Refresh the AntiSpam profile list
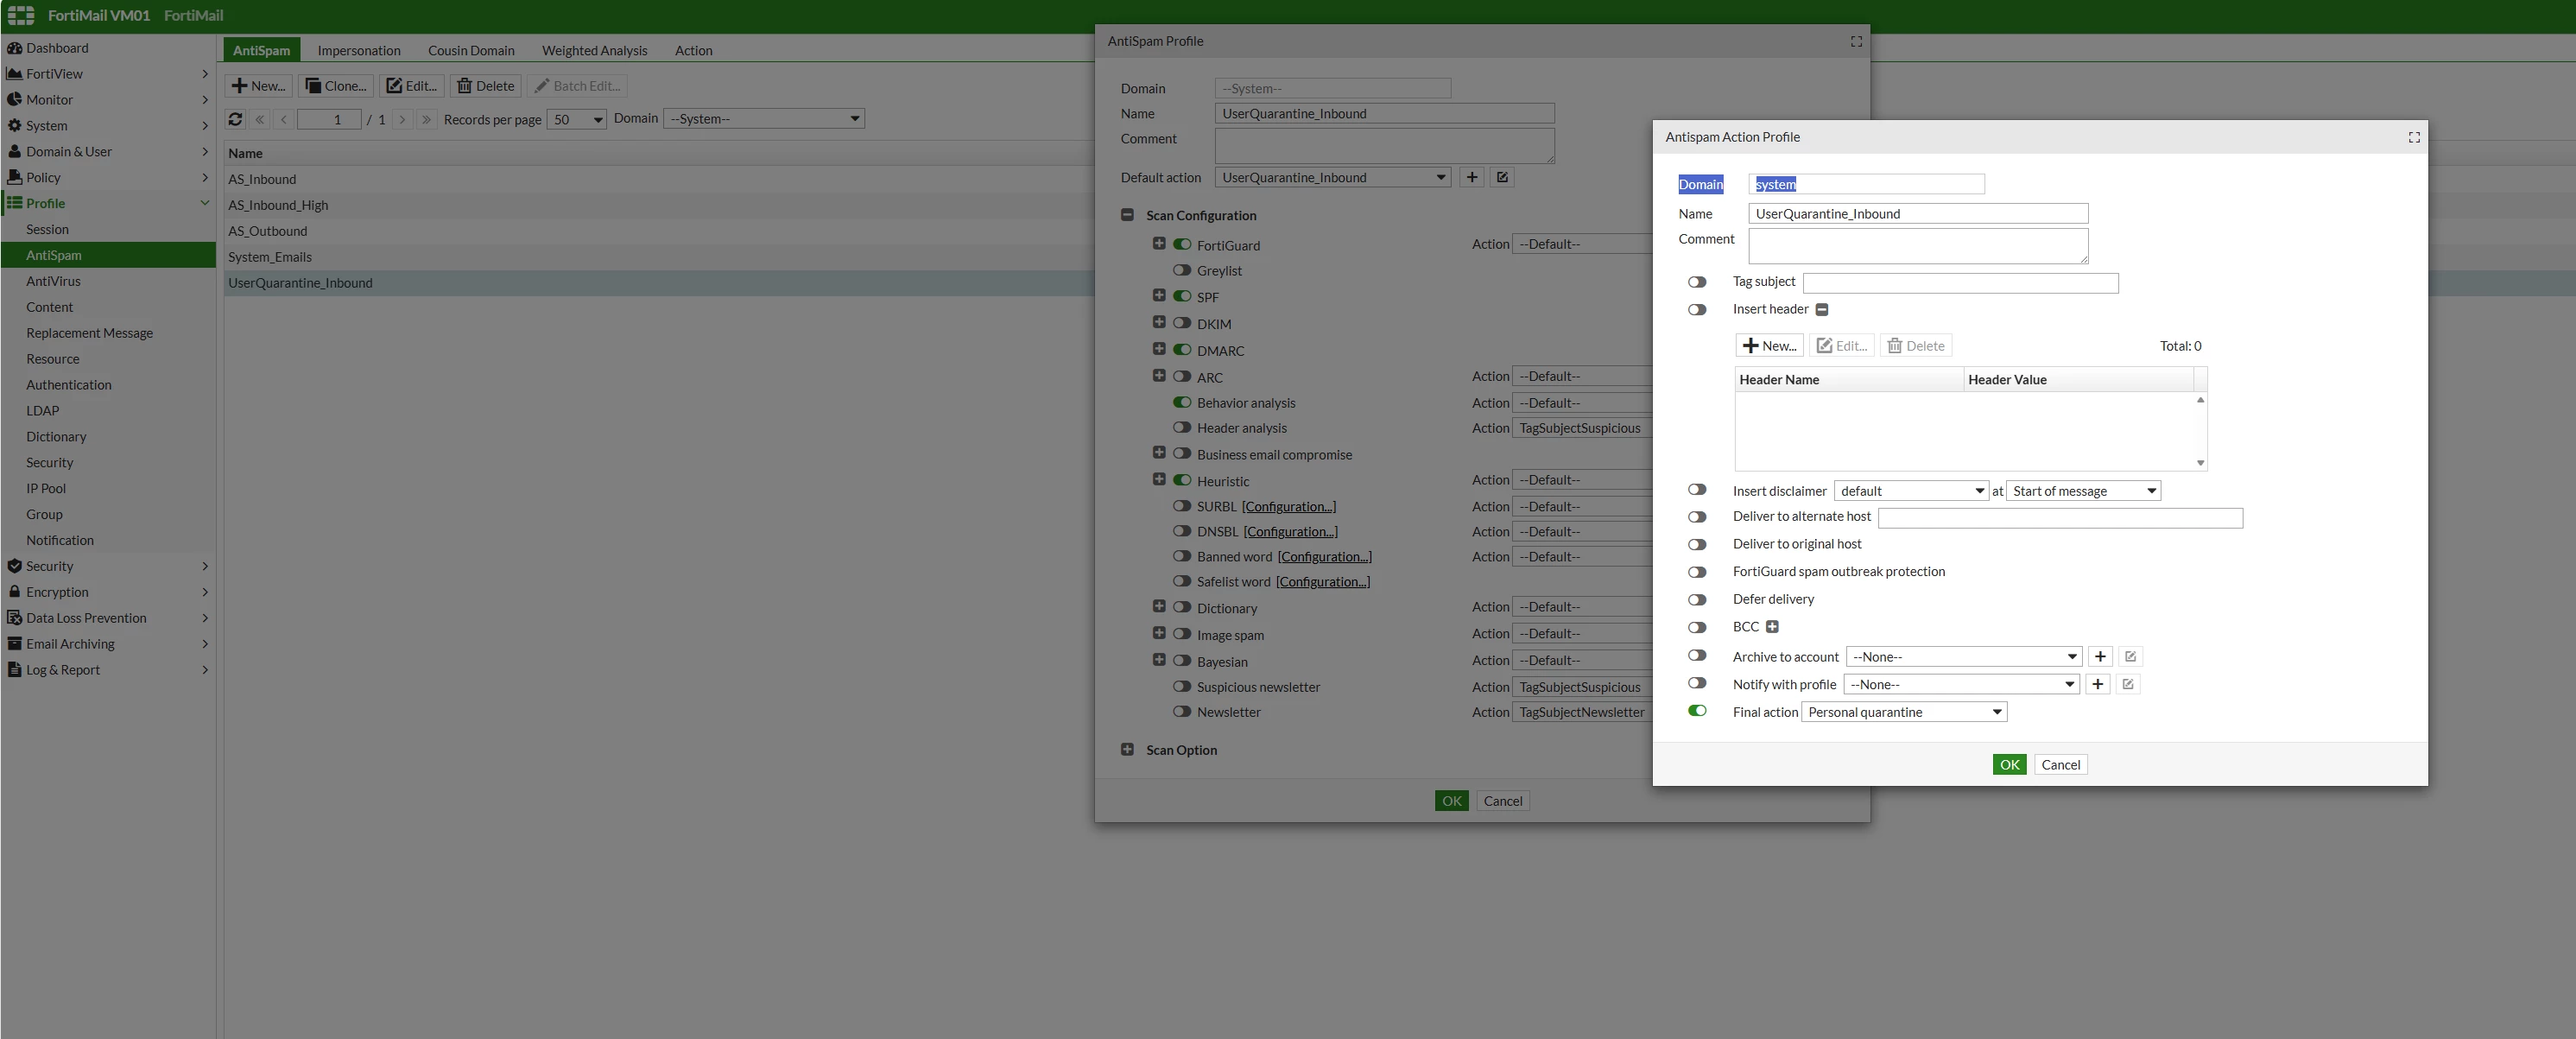The width and height of the screenshot is (2576, 1039). (235, 119)
